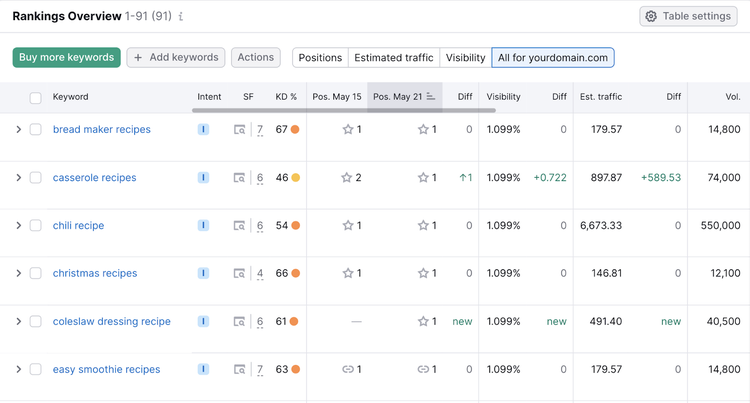This screenshot has width=750, height=403.
Task: Select the easy smoothie recipes row checkbox
Action: point(35,369)
